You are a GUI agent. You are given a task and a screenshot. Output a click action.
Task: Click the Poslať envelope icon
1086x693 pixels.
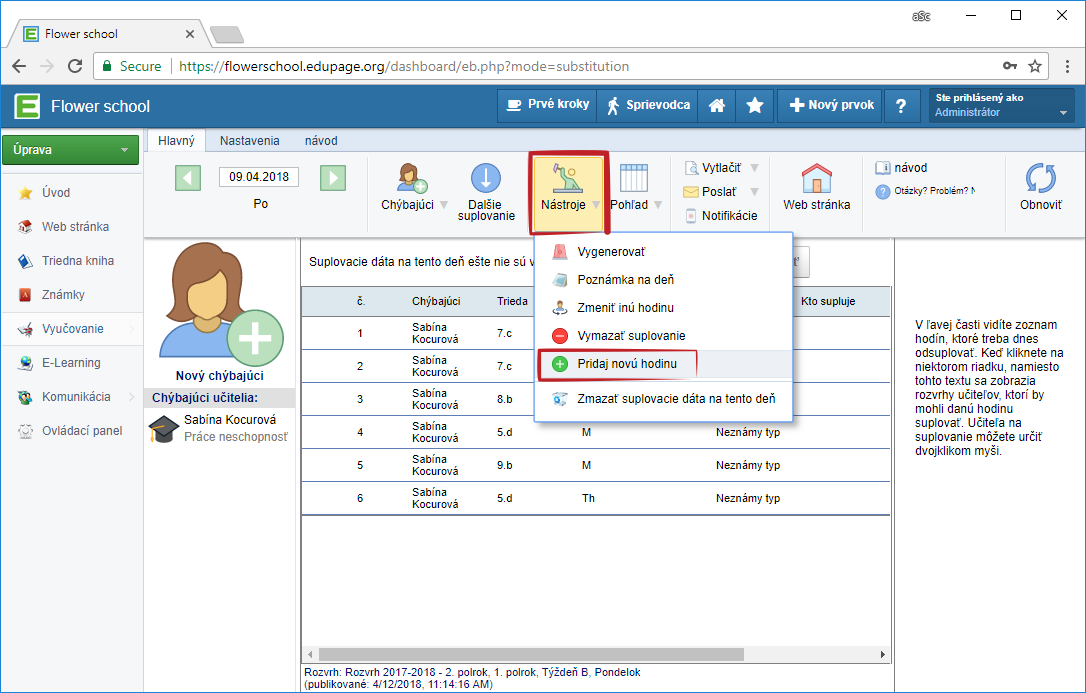(x=691, y=192)
